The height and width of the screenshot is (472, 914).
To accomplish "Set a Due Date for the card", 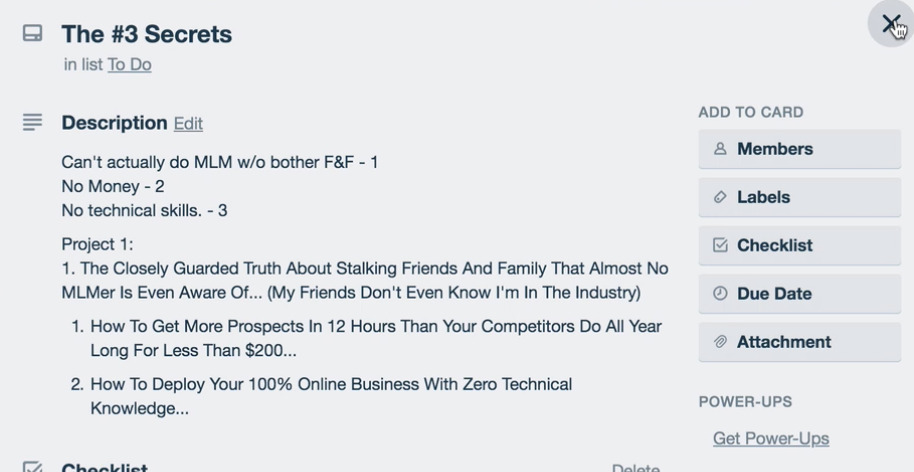I will click(x=800, y=294).
